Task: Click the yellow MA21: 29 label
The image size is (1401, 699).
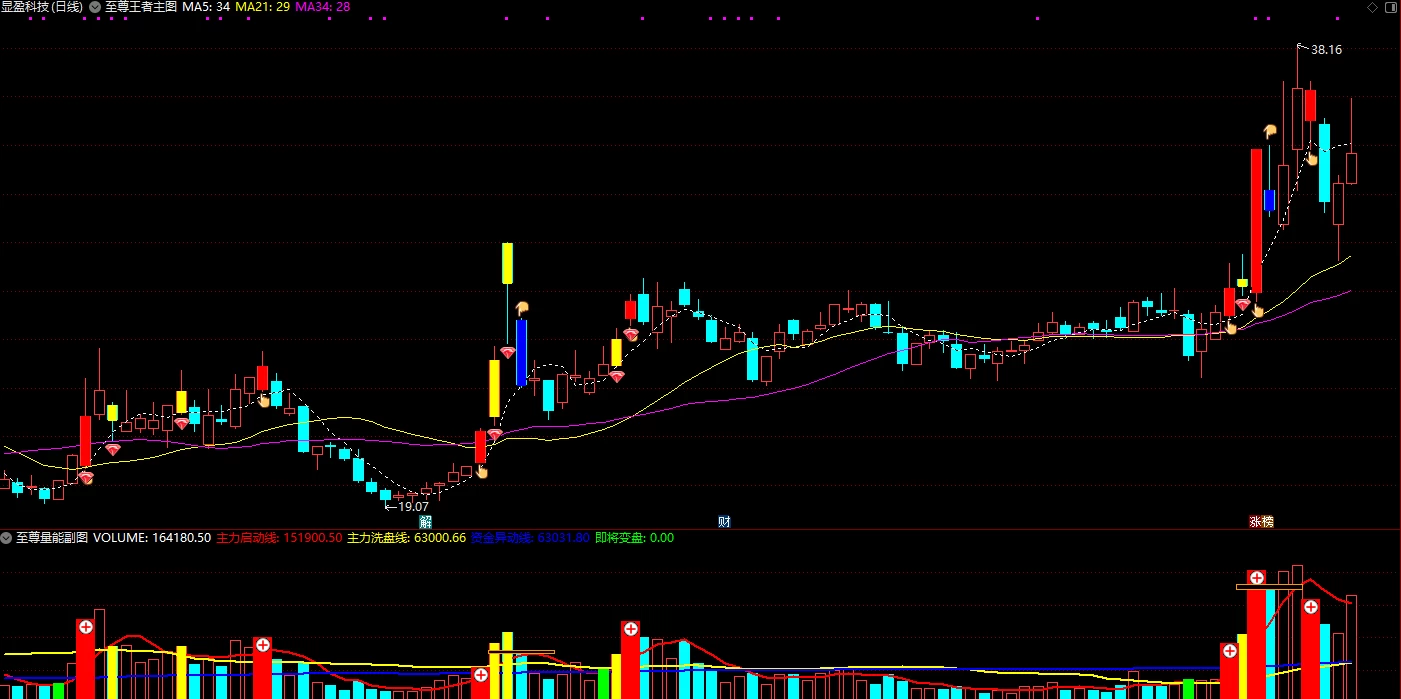Action: tap(263, 6)
